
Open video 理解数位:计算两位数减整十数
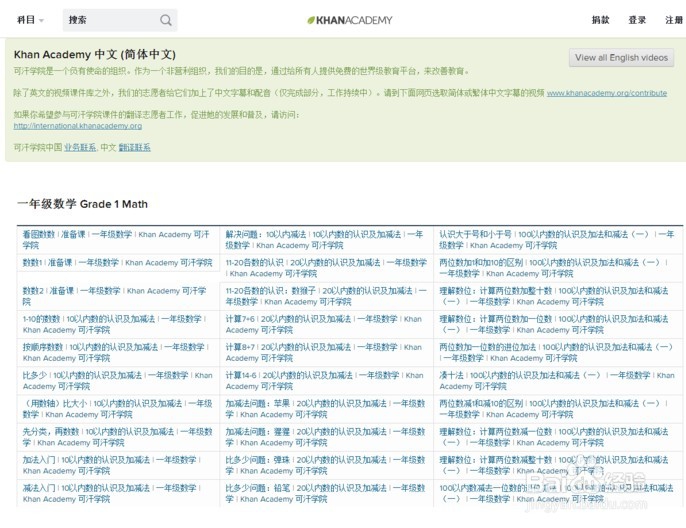pyautogui.click(x=553, y=465)
